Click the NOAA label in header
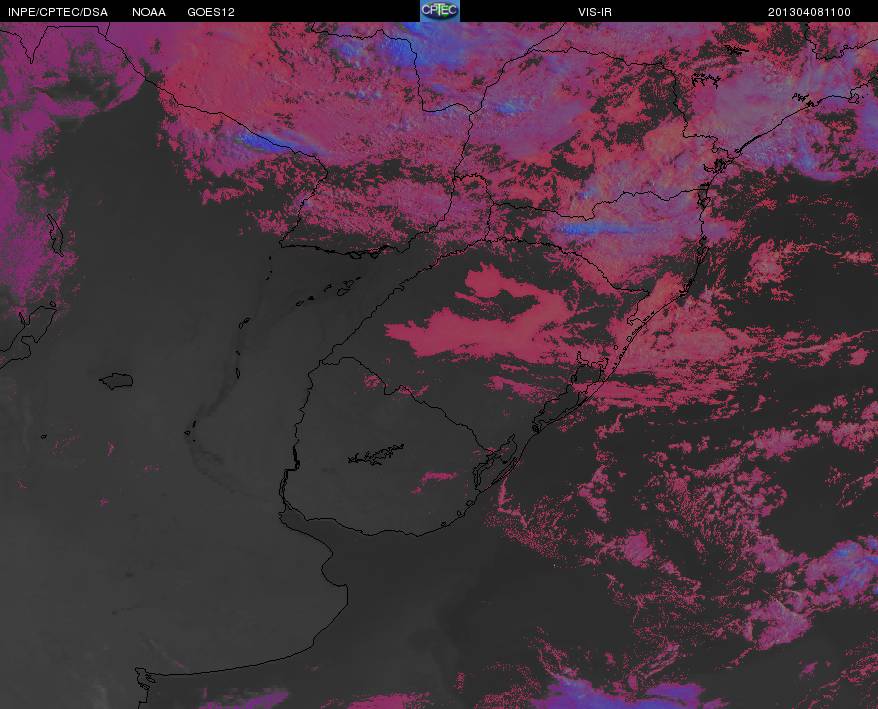This screenshot has width=878, height=709. [149, 12]
